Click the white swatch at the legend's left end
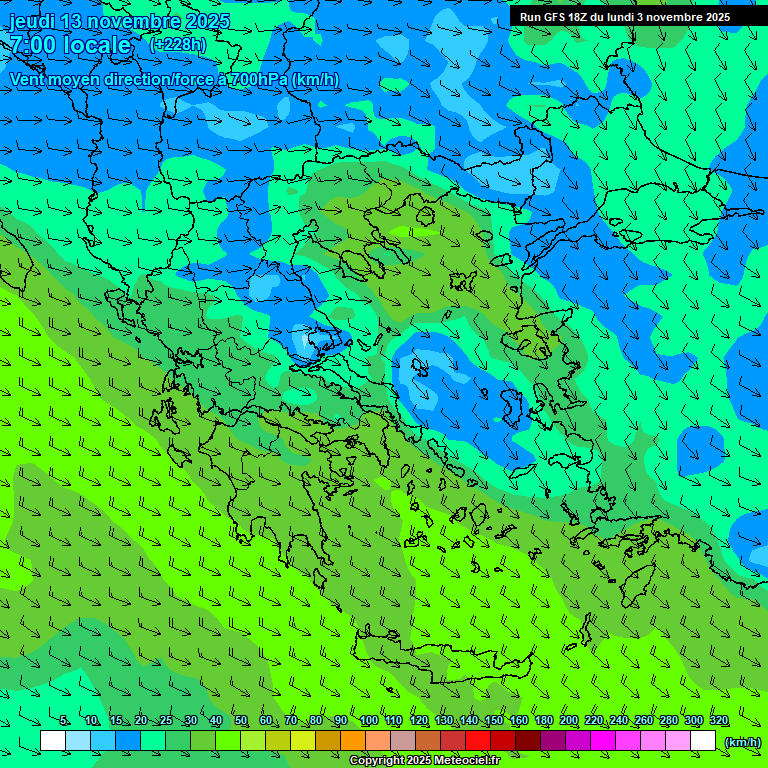The height and width of the screenshot is (768, 768). [x=53, y=741]
